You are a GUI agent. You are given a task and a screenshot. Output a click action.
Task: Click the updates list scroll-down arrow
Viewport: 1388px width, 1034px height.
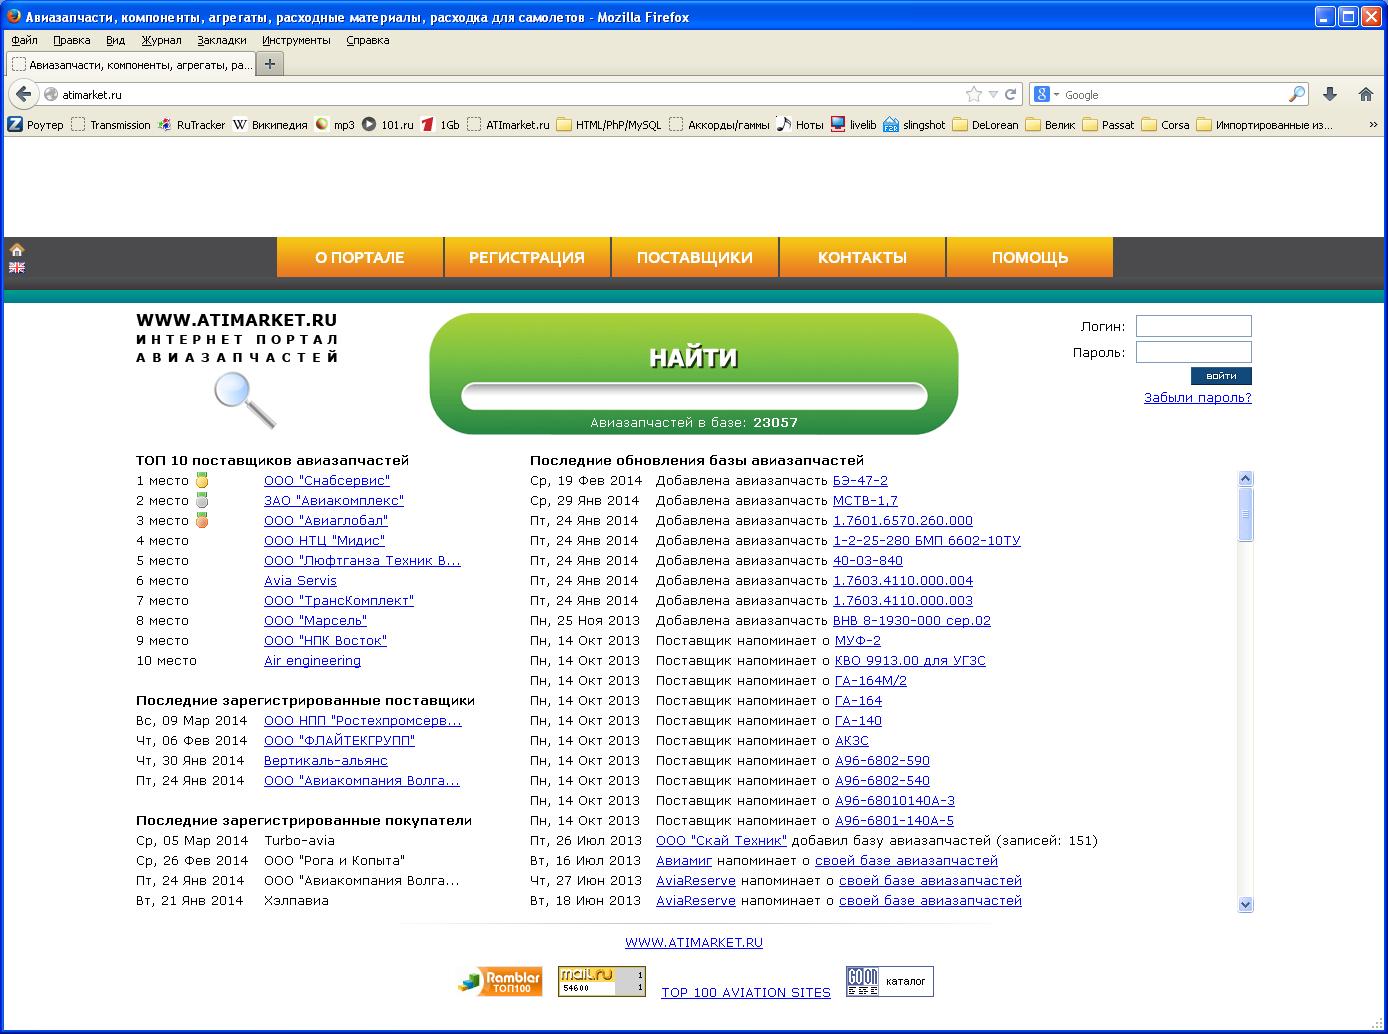1245,904
